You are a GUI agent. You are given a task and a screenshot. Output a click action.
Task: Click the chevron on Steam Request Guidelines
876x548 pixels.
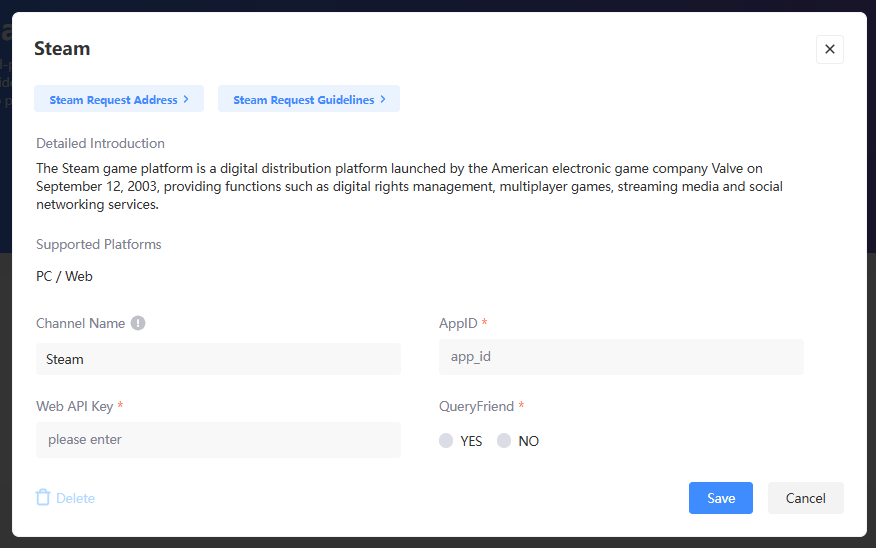click(383, 99)
